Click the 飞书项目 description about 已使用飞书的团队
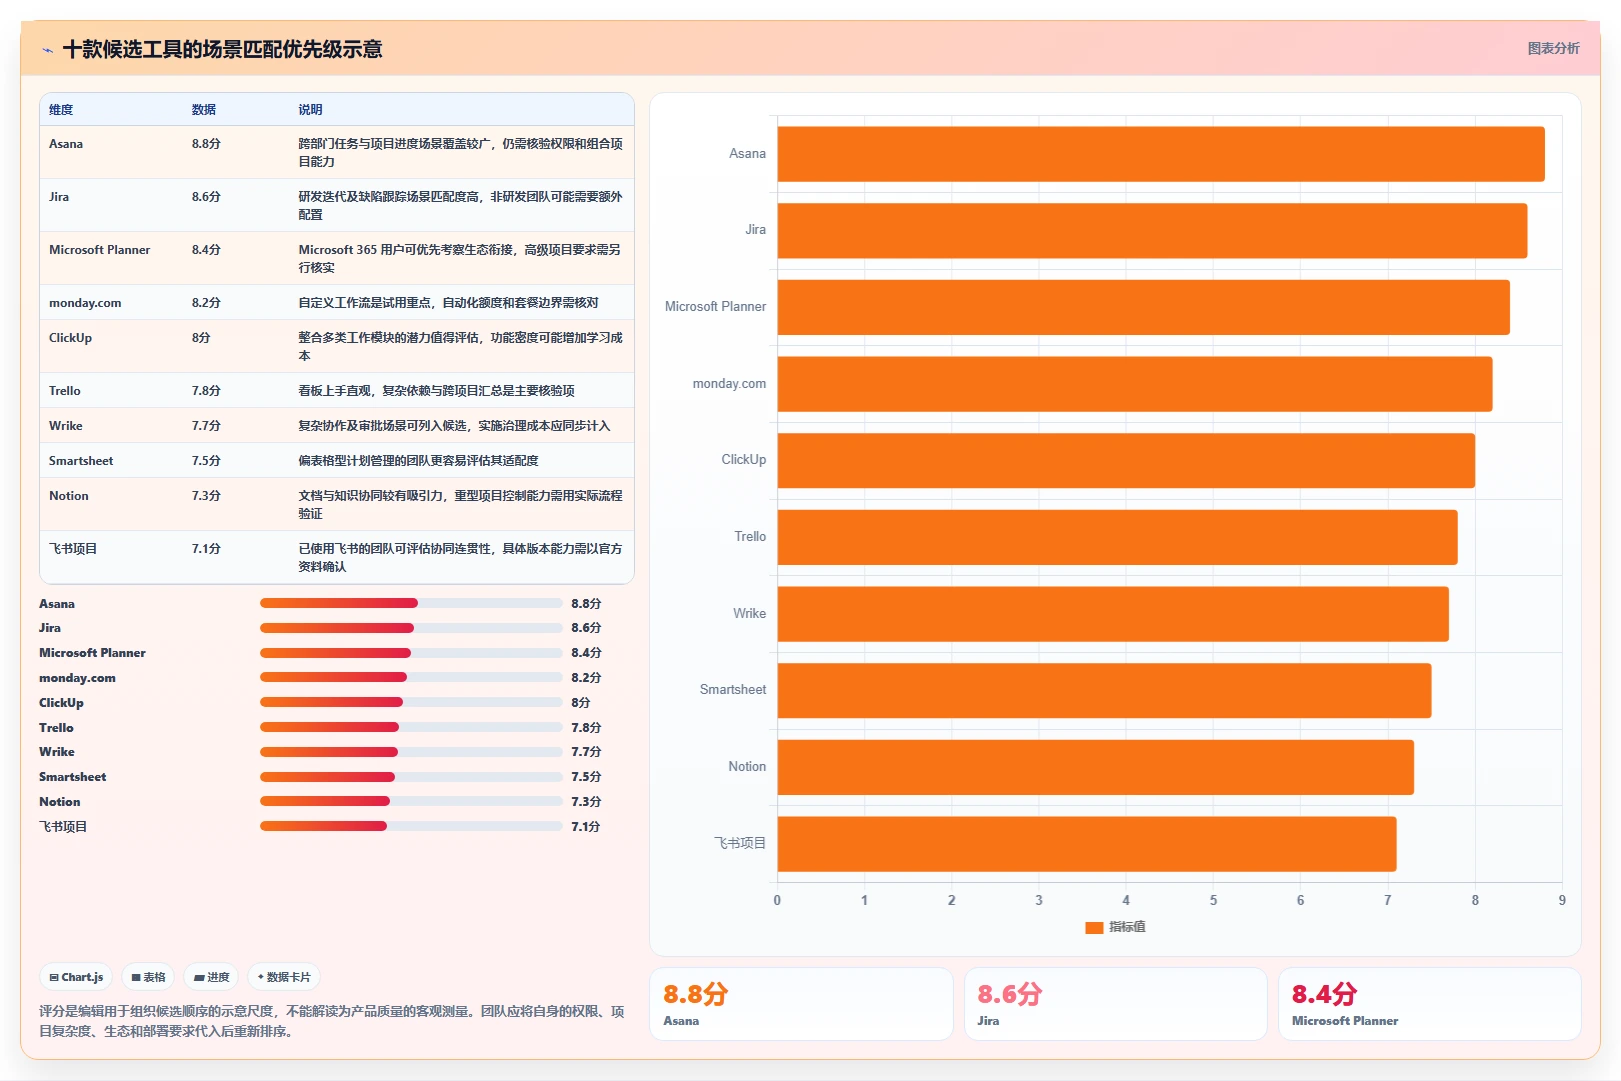The height and width of the screenshot is (1081, 1621). (460, 557)
